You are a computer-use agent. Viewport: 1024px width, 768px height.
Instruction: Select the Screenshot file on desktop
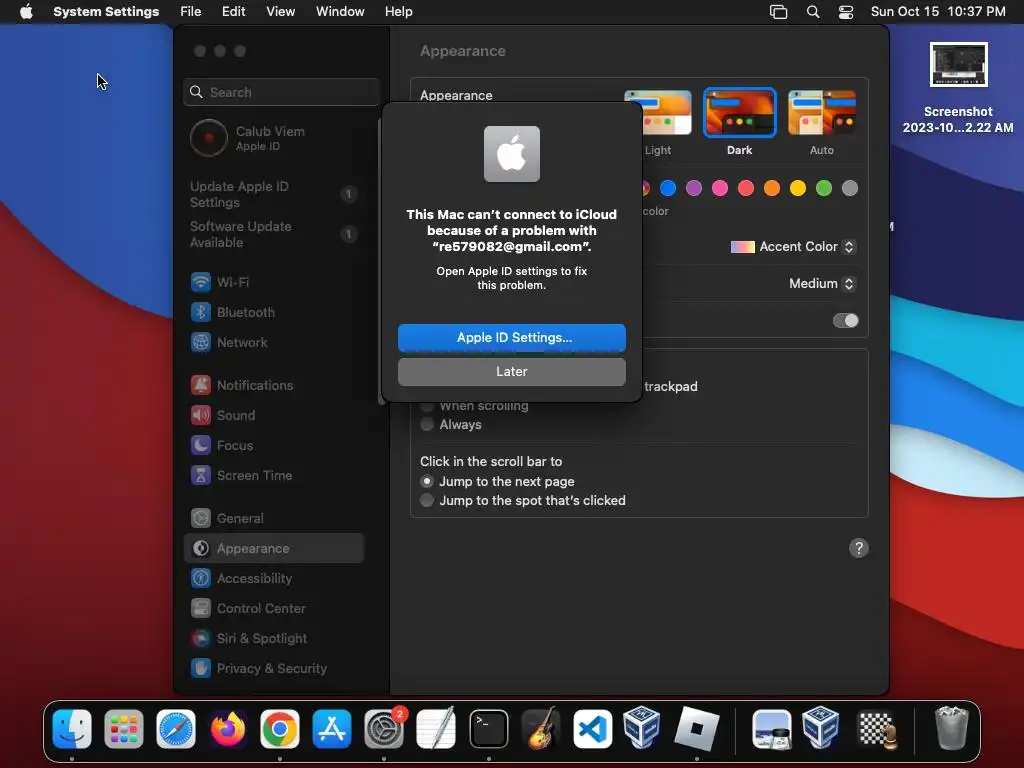click(958, 88)
